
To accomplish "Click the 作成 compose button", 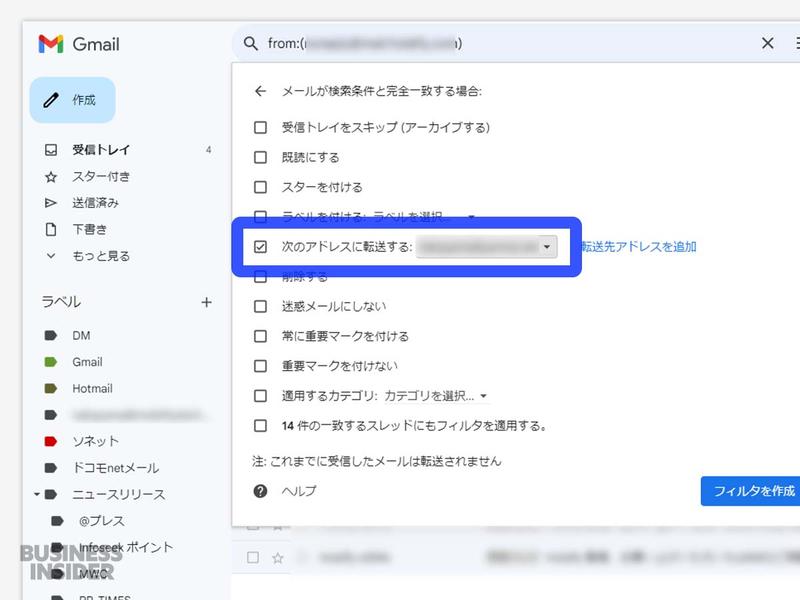I will [x=72, y=100].
